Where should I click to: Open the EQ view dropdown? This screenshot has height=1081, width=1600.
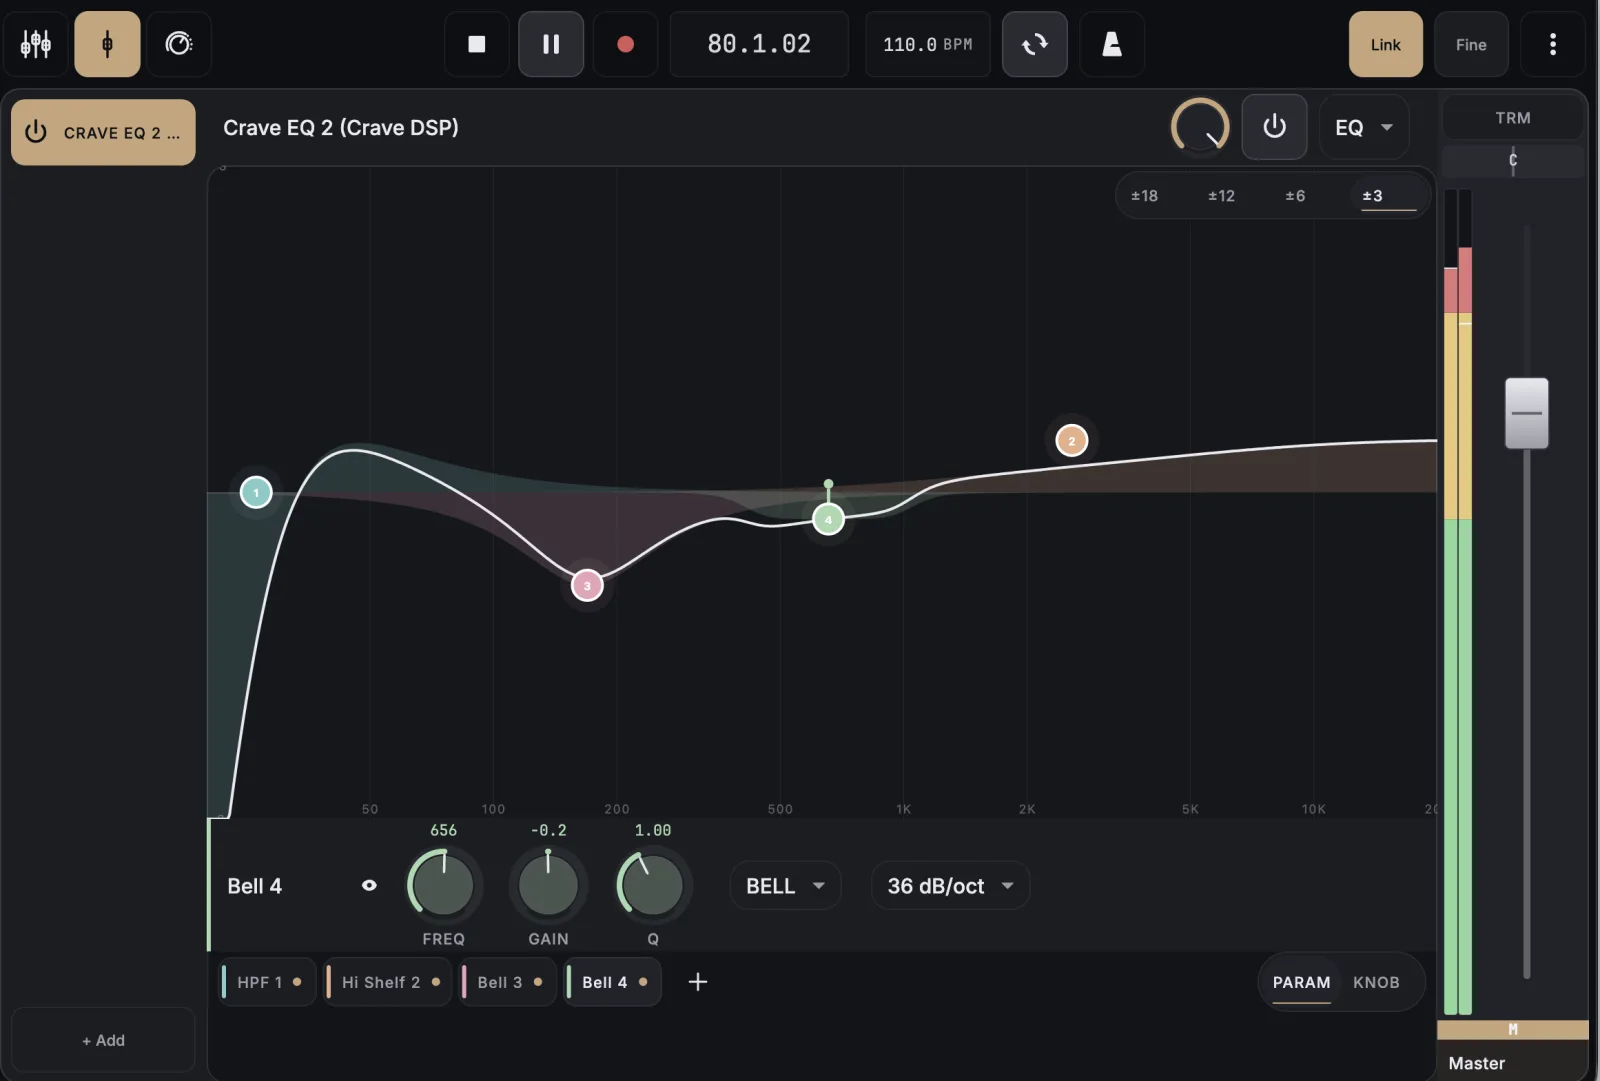(1364, 127)
